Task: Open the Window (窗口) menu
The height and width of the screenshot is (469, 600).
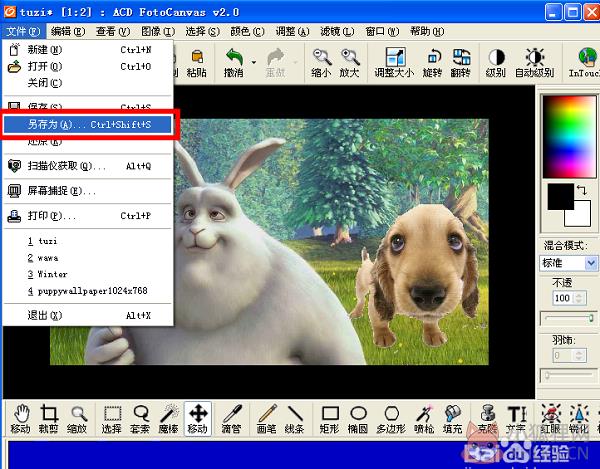Action: tap(382, 31)
